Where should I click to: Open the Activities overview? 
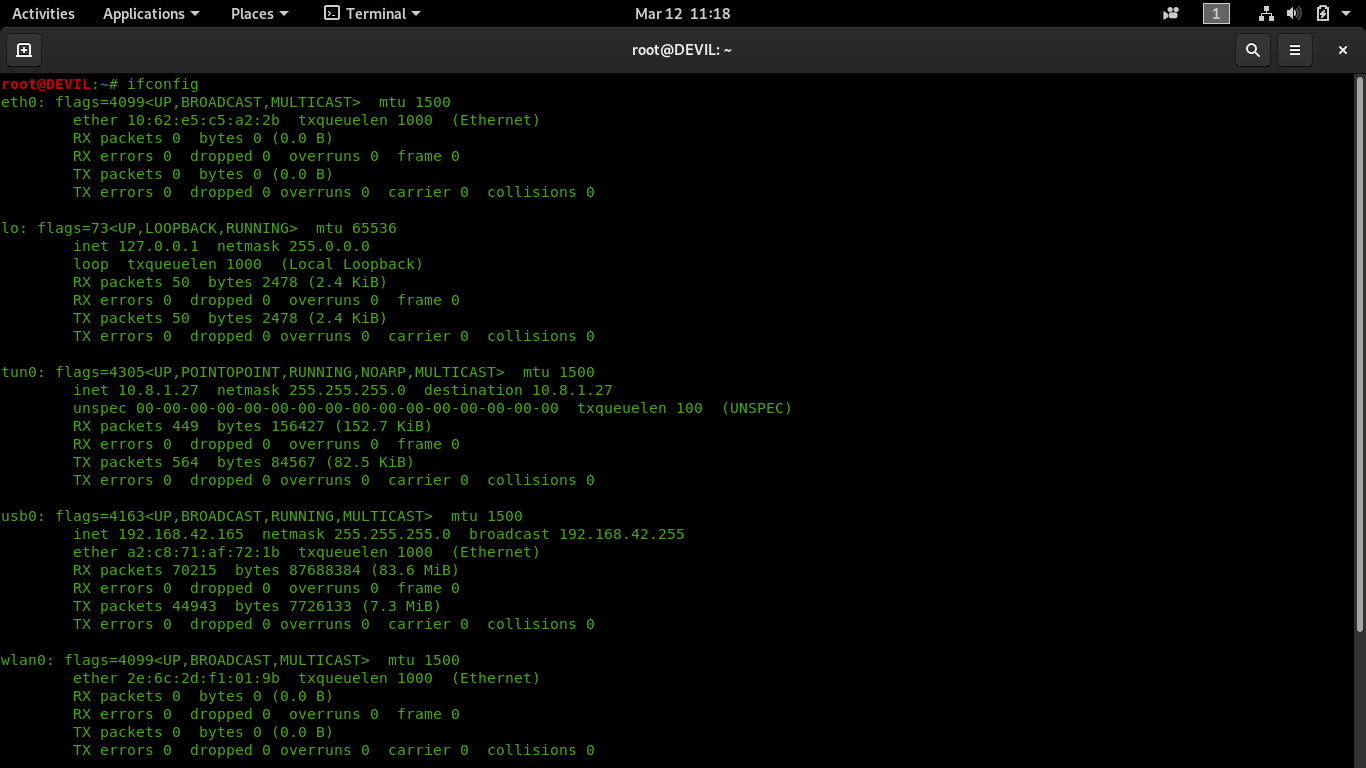43,14
